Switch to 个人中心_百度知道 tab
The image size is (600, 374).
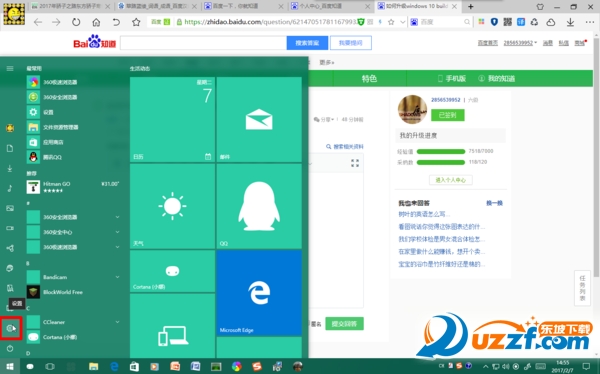coord(331,6)
